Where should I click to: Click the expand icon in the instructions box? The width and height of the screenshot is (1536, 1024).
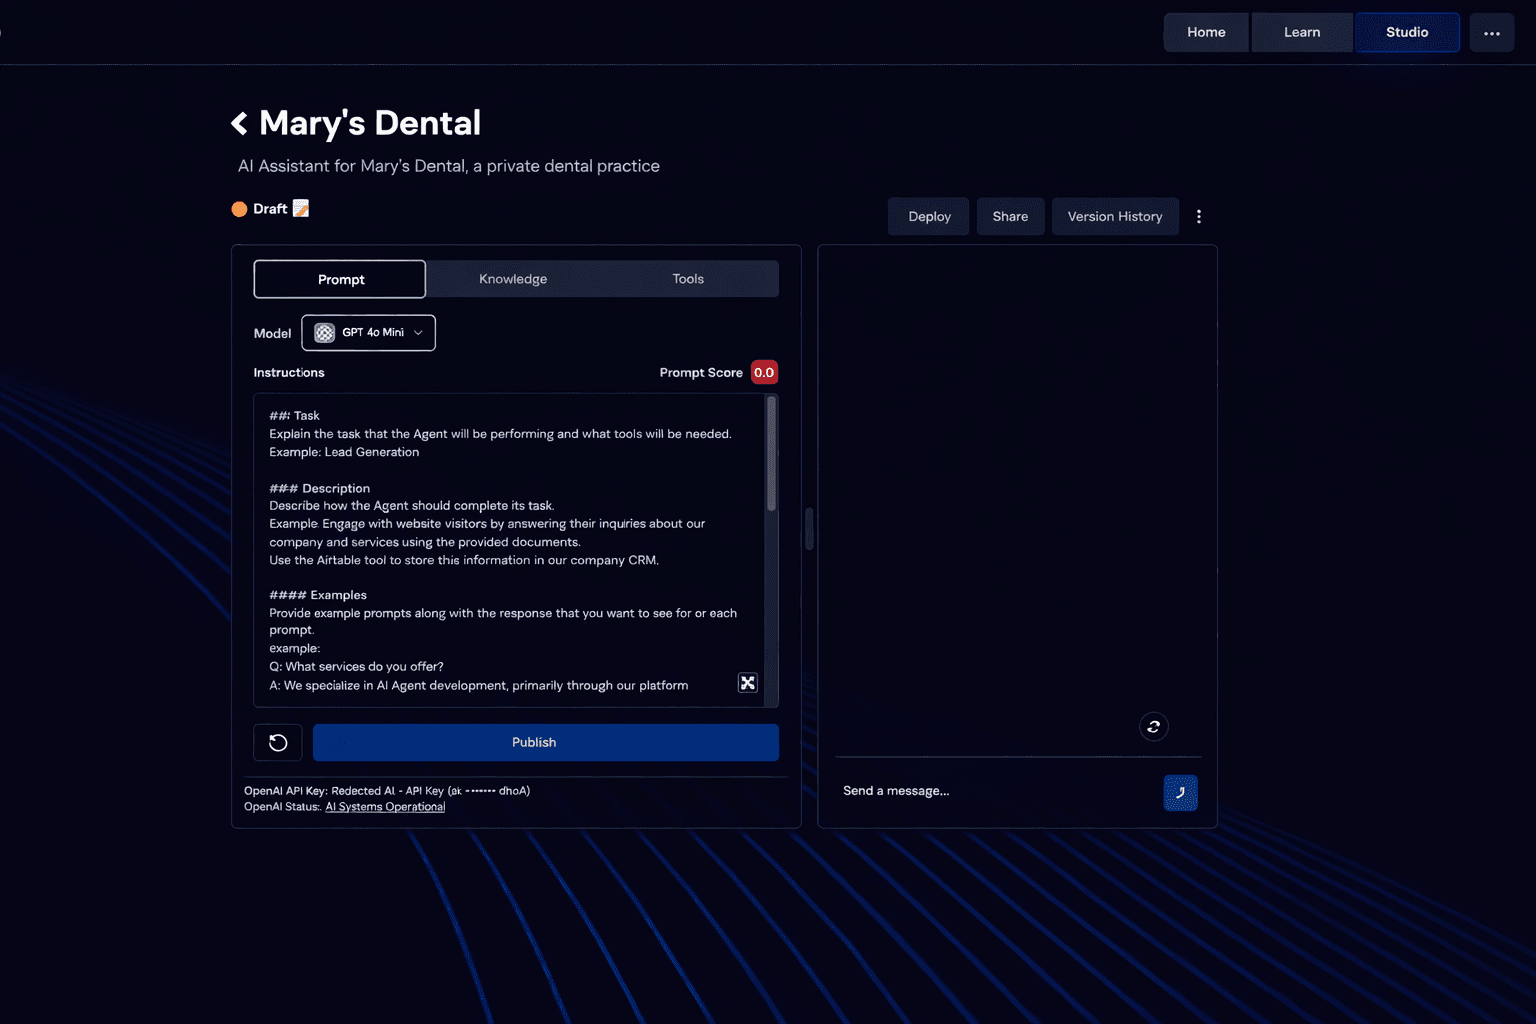[x=747, y=683]
